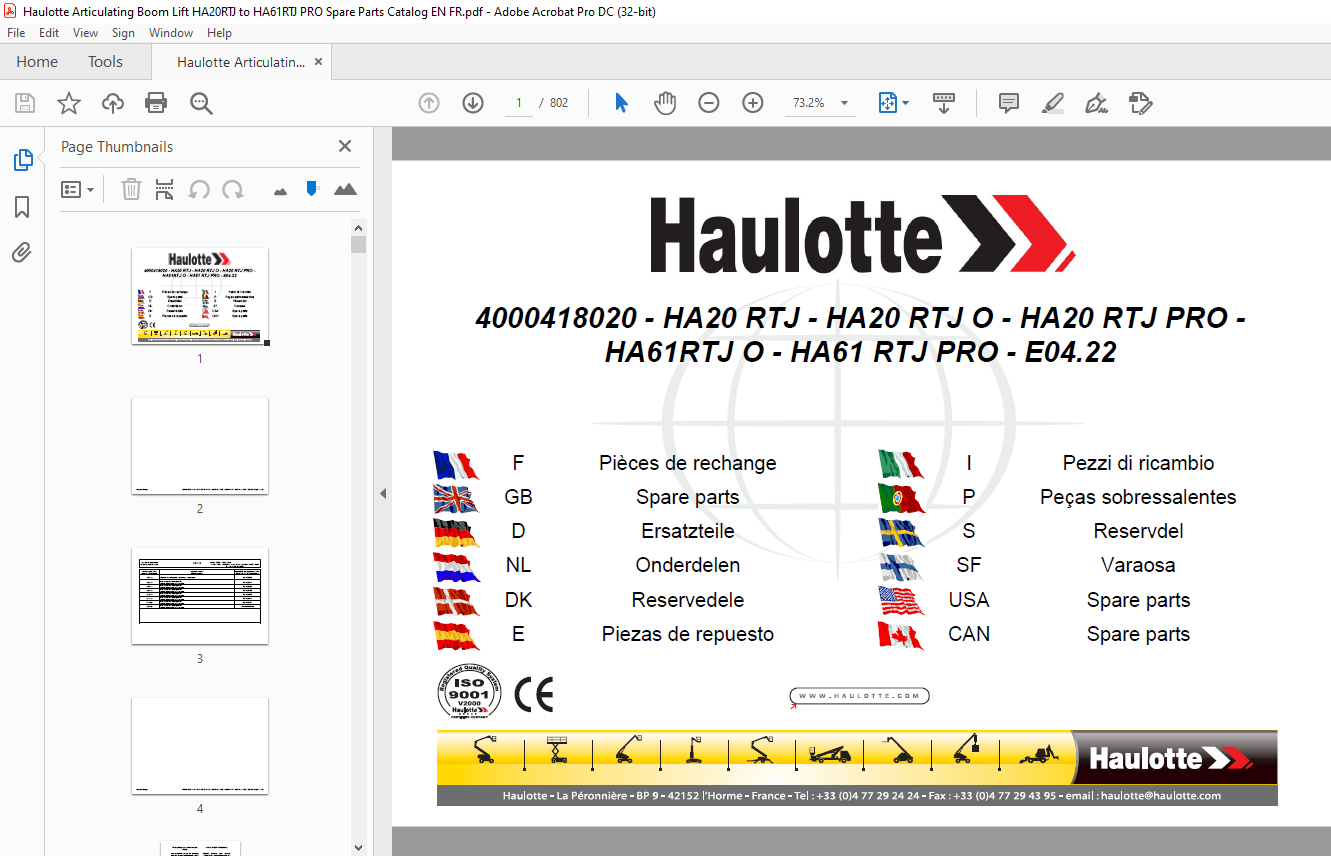Print the document using printer icon

point(156,103)
